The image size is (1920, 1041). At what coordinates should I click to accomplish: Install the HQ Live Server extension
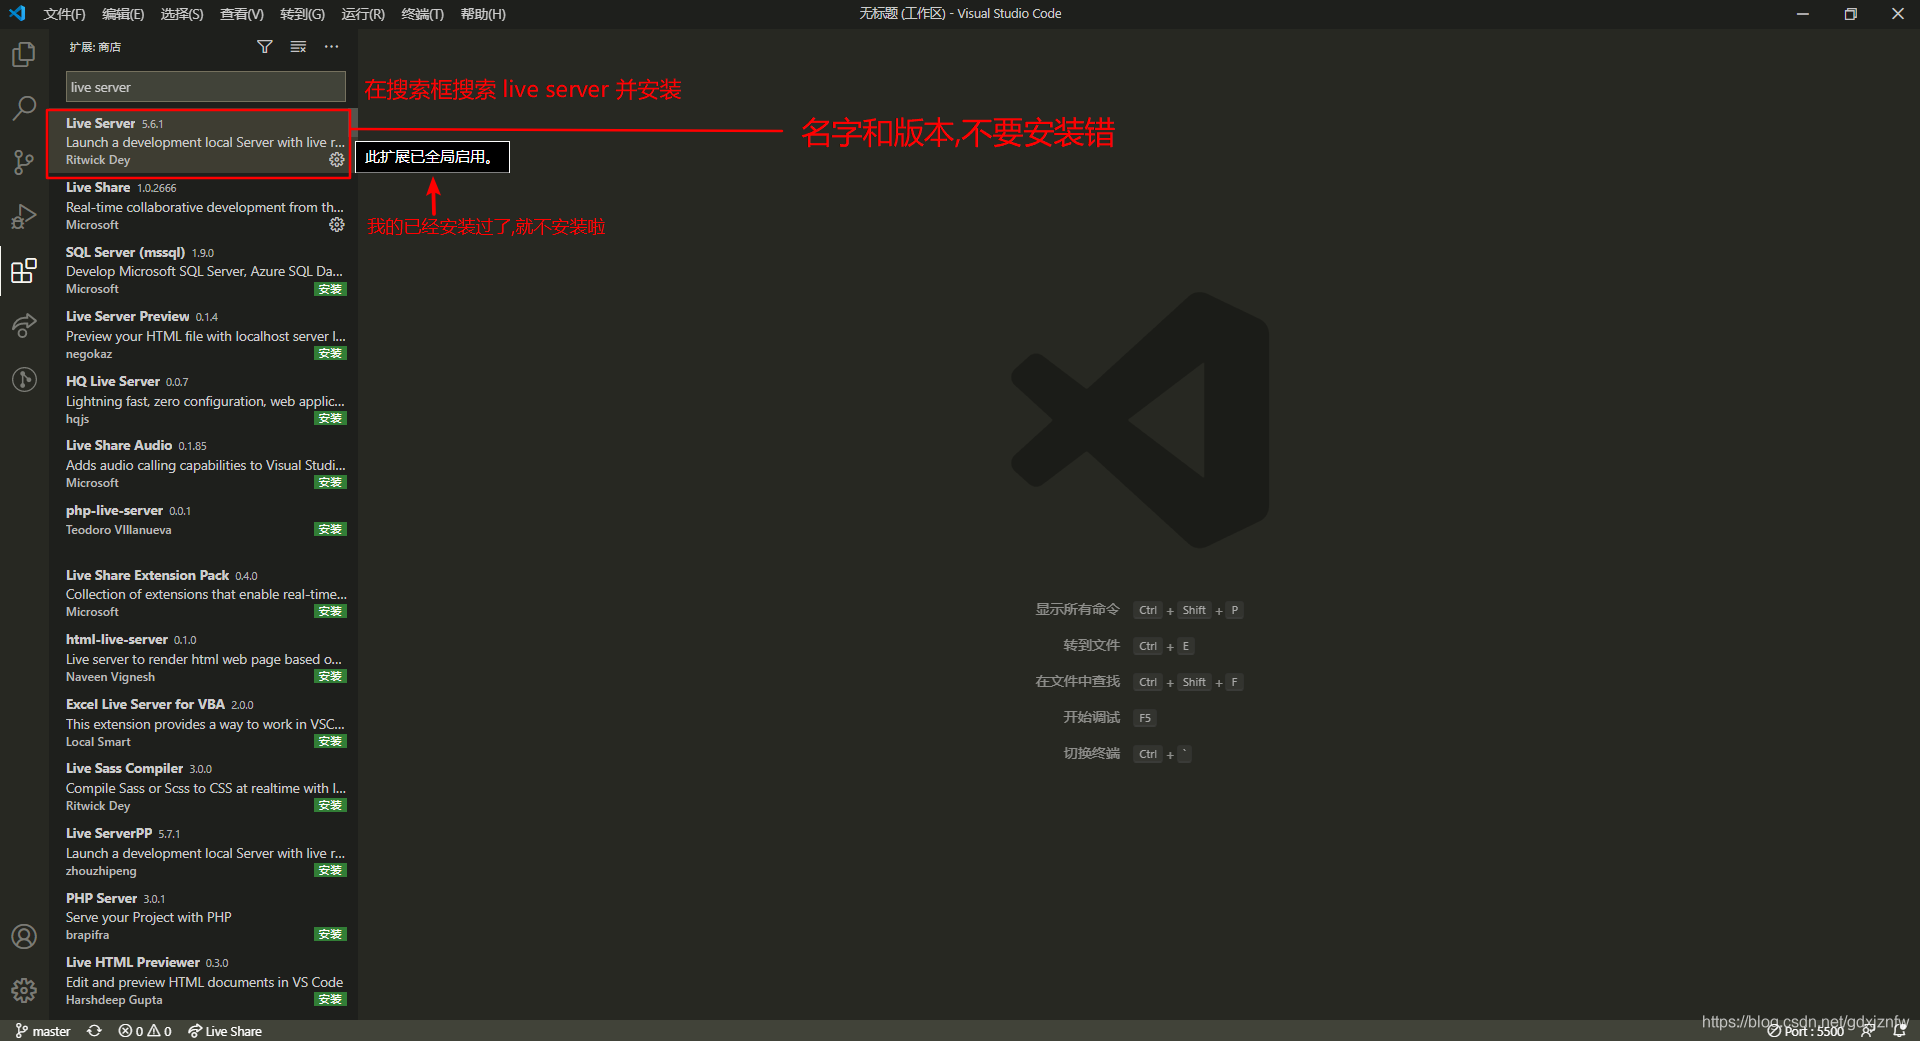click(x=330, y=418)
